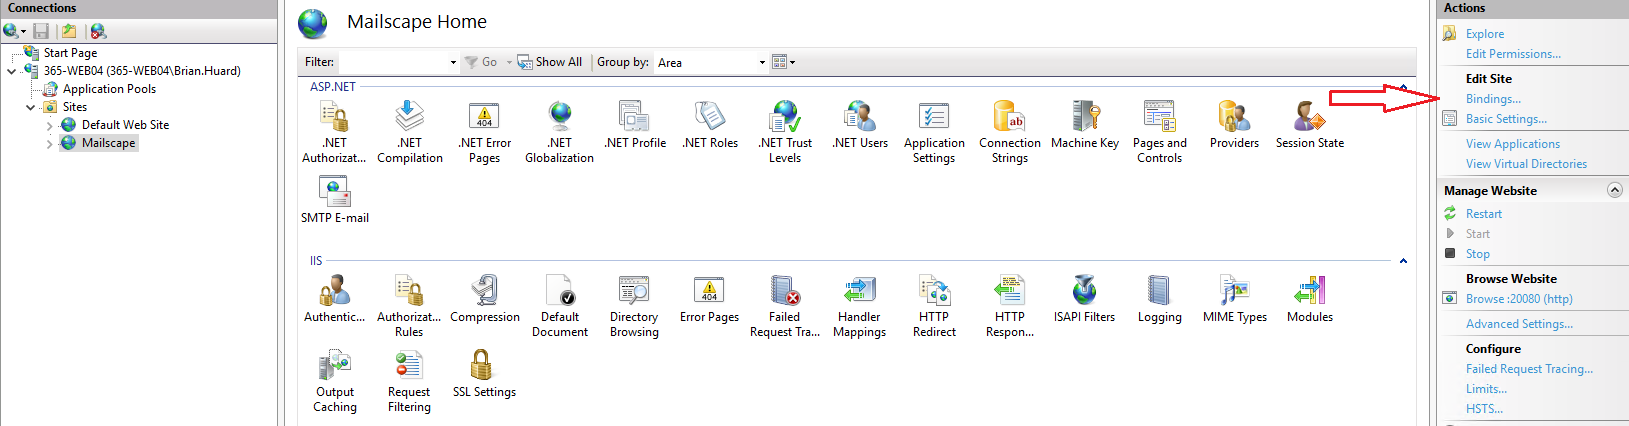
Task: Open MIME Types feature
Action: pyautogui.click(x=1235, y=298)
